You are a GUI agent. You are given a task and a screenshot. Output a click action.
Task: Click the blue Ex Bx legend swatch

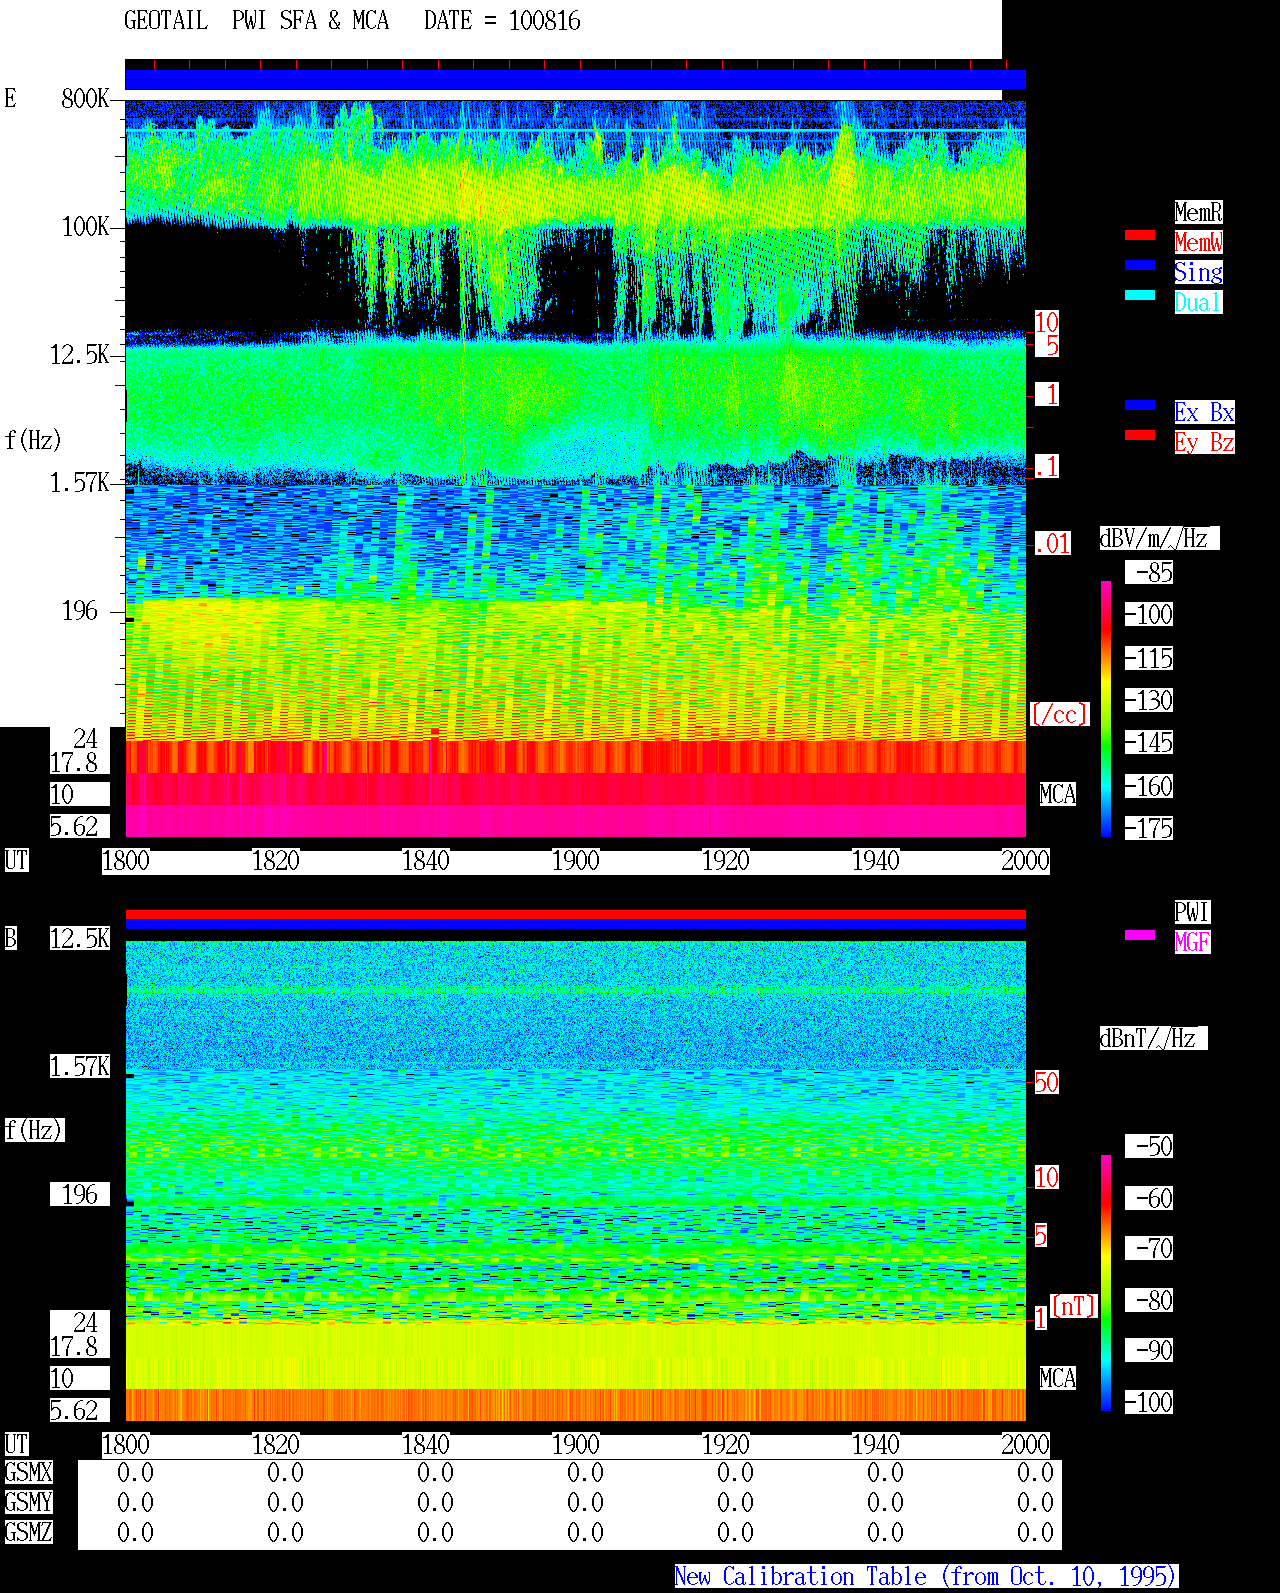point(1140,405)
